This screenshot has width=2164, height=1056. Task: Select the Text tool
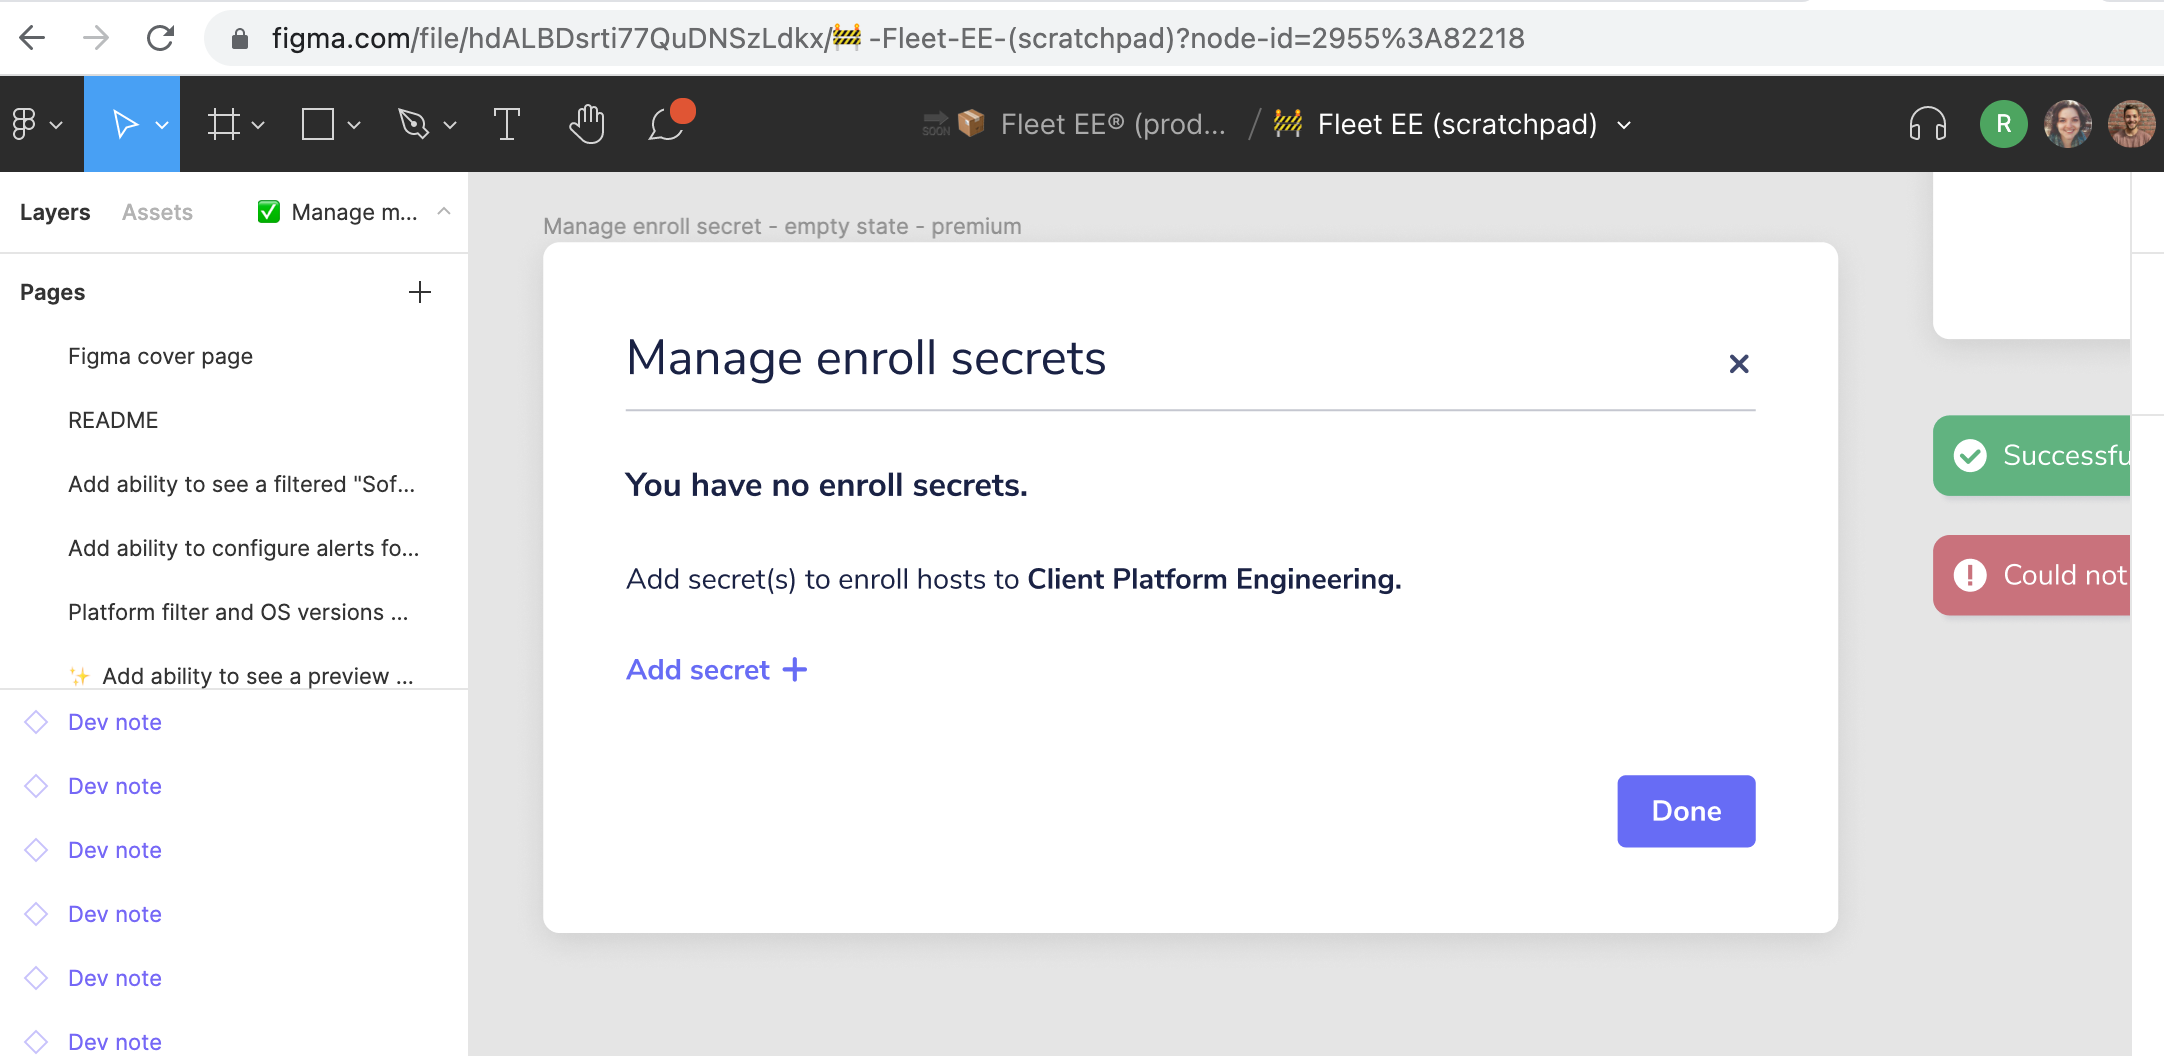click(506, 123)
